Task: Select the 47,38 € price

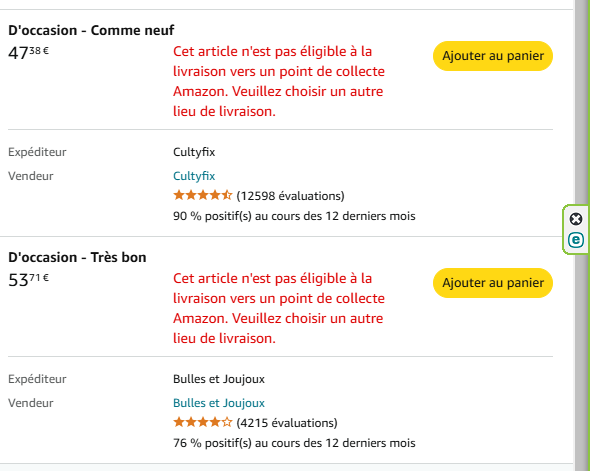Action: (x=29, y=52)
